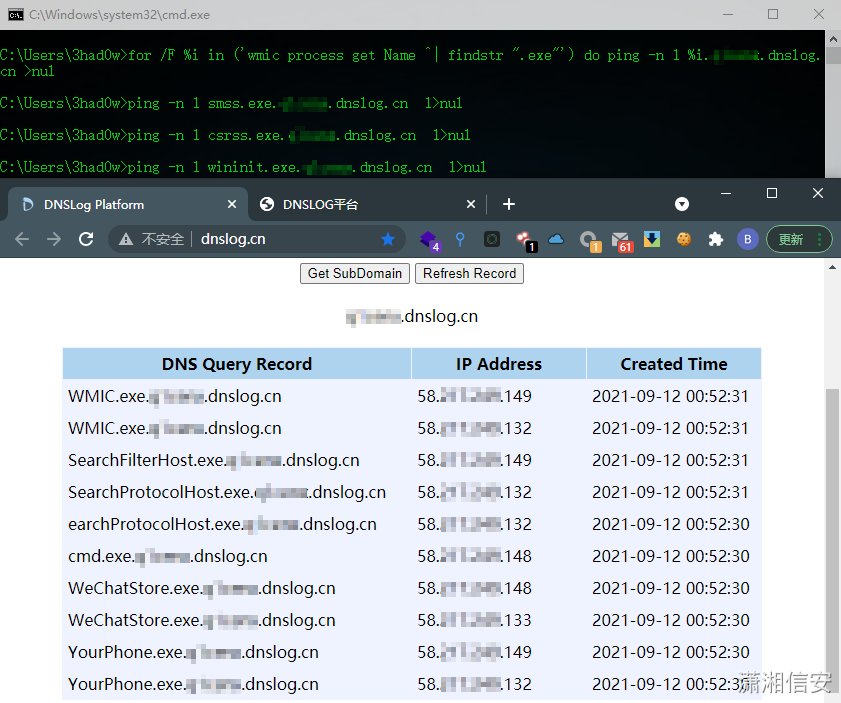Open a new browser tab
This screenshot has width=841, height=703.
[x=509, y=204]
